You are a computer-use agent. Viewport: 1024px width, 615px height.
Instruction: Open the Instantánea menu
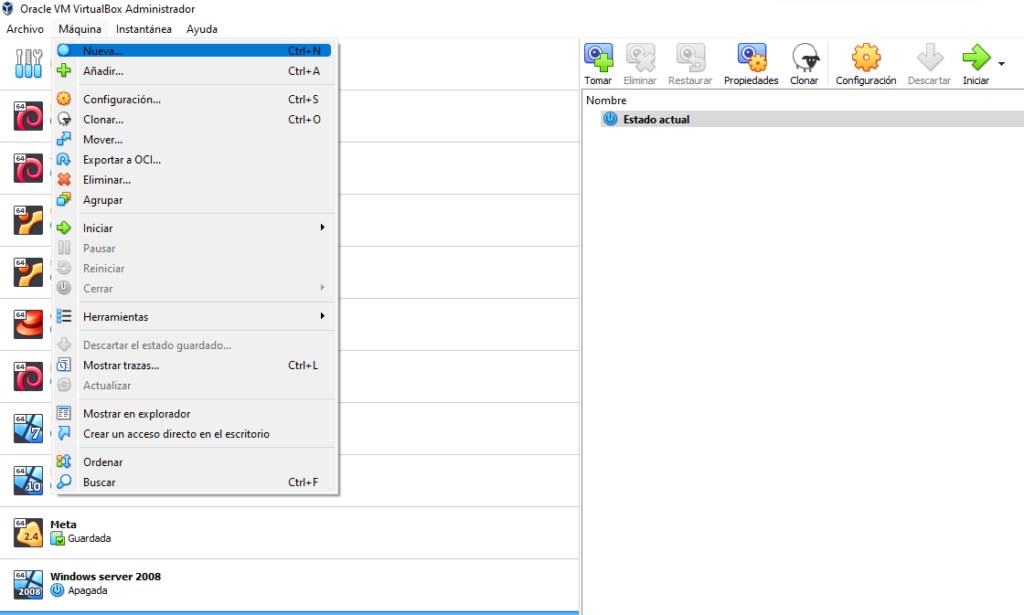coord(144,29)
